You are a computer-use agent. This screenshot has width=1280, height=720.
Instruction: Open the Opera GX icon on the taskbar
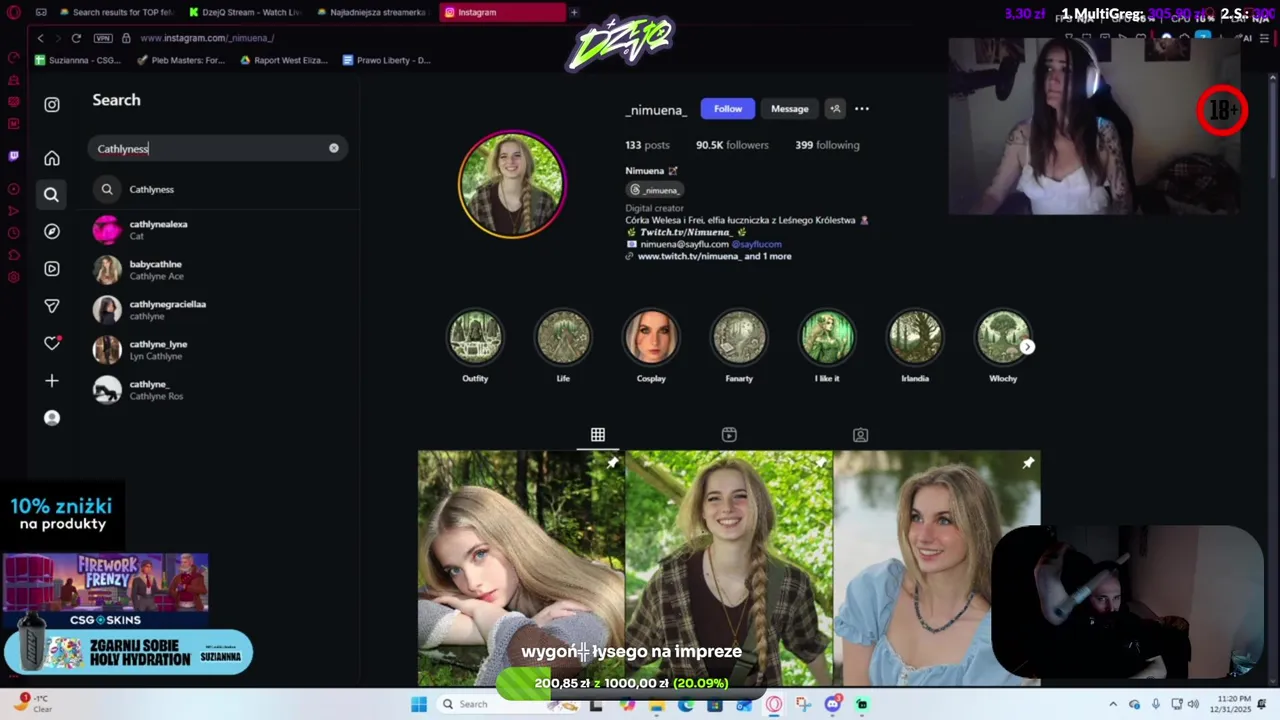(x=774, y=704)
